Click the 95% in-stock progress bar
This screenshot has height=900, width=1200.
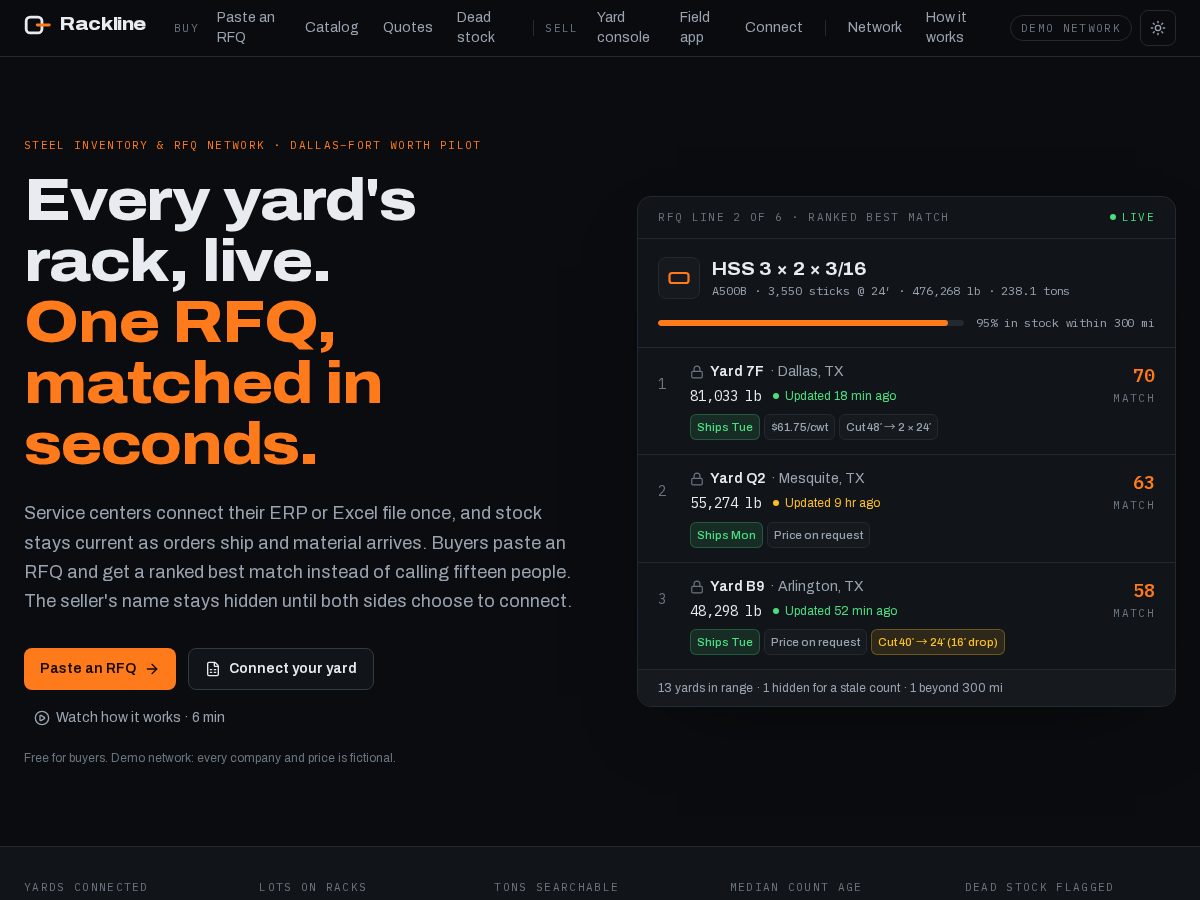[811, 323]
